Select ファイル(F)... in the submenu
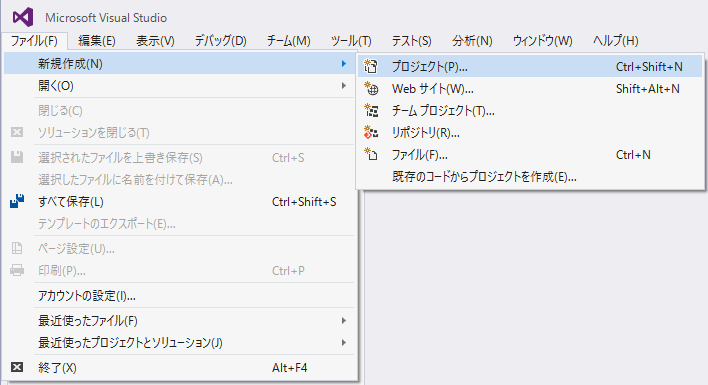This screenshot has height=385, width=708. pyautogui.click(x=531, y=155)
